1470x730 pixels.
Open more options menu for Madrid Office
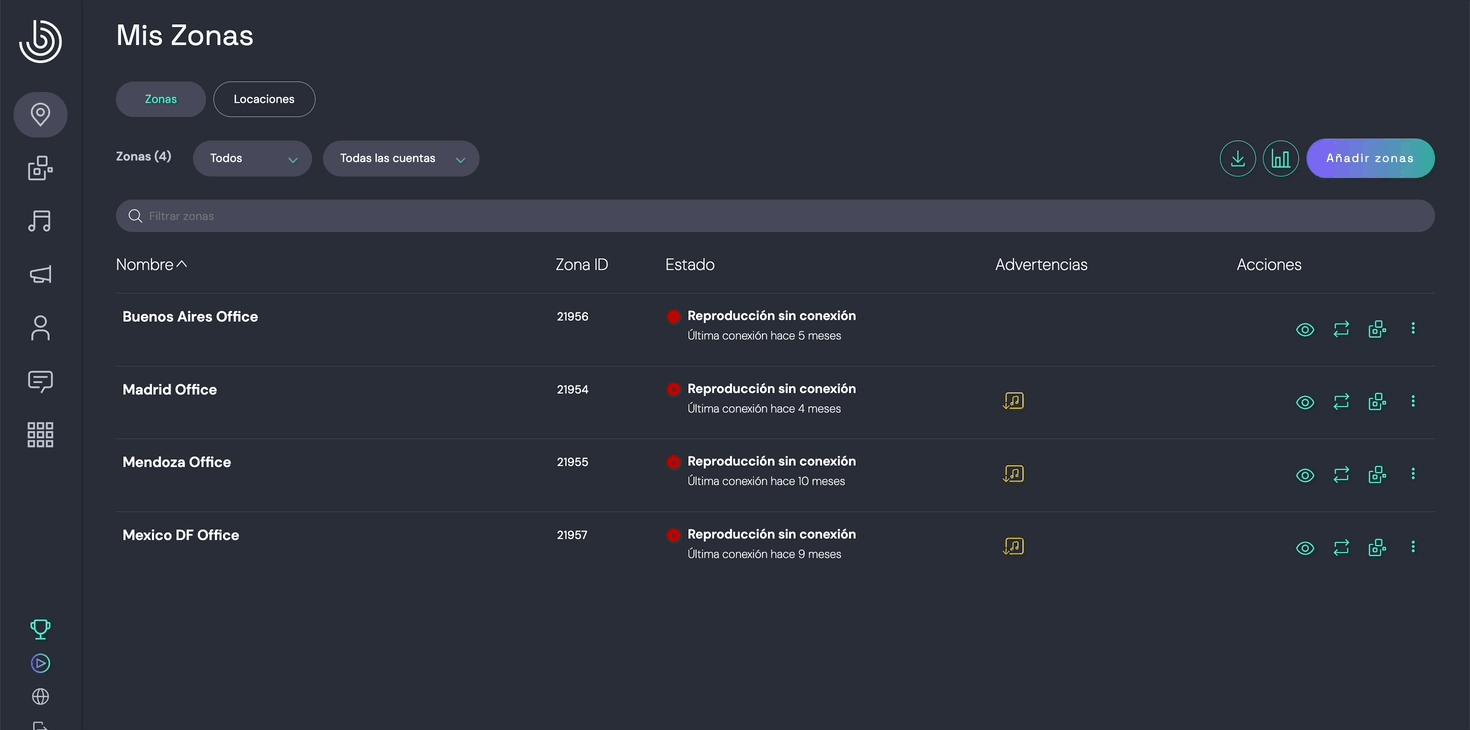pos(1413,401)
